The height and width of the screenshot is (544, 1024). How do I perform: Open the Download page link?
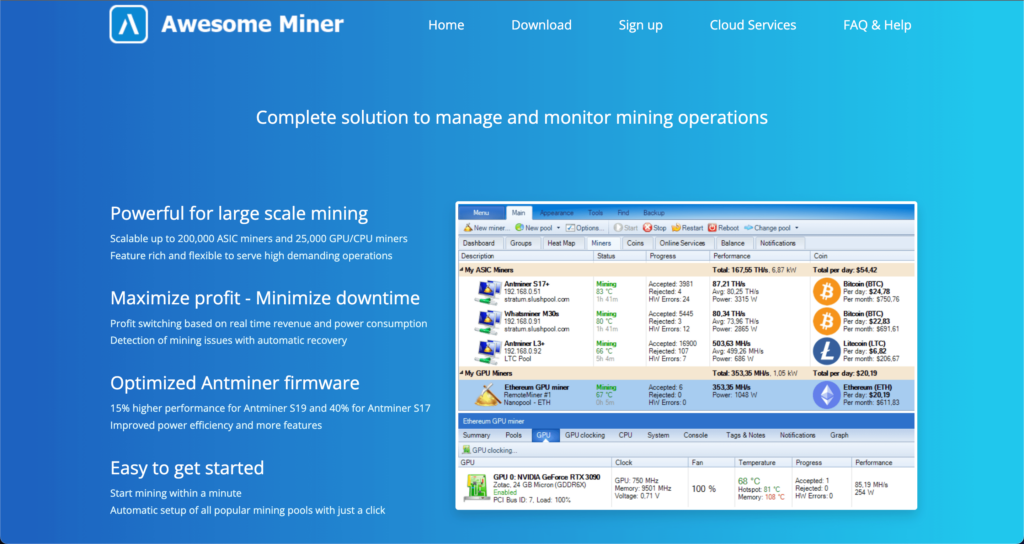click(541, 25)
